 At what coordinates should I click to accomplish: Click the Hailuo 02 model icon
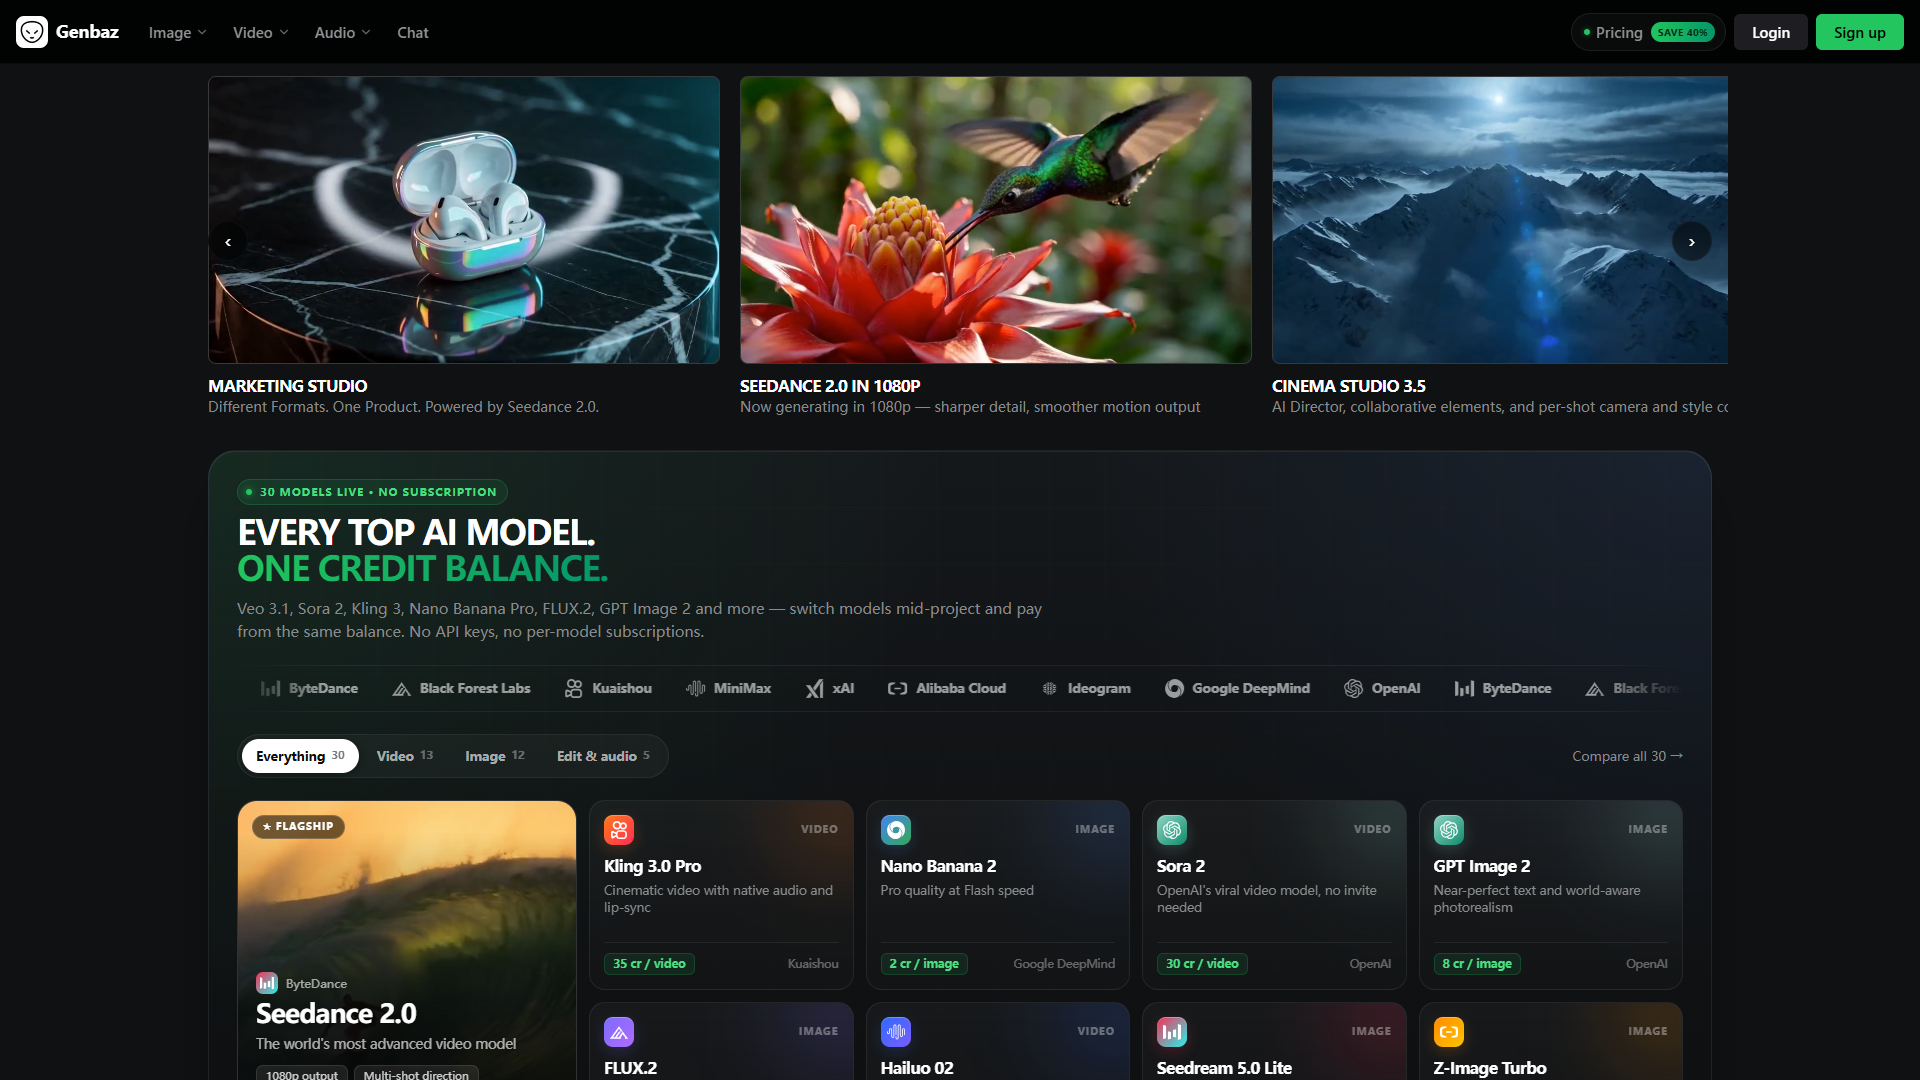click(x=896, y=1032)
